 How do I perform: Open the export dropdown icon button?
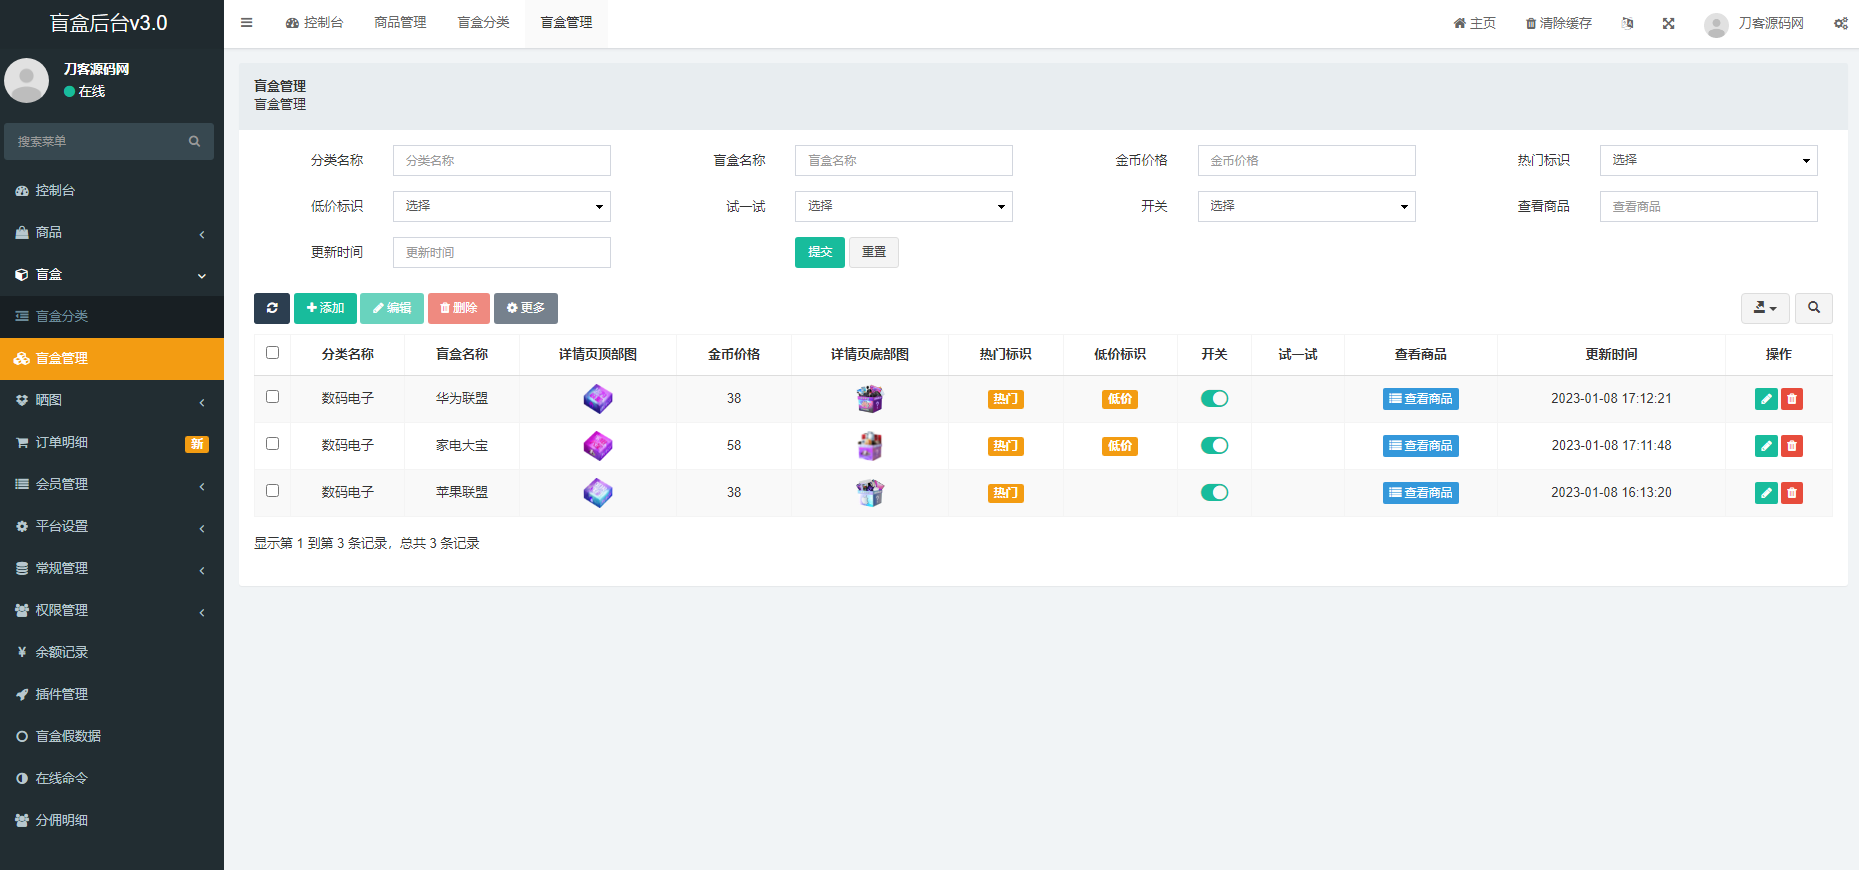coord(1764,308)
